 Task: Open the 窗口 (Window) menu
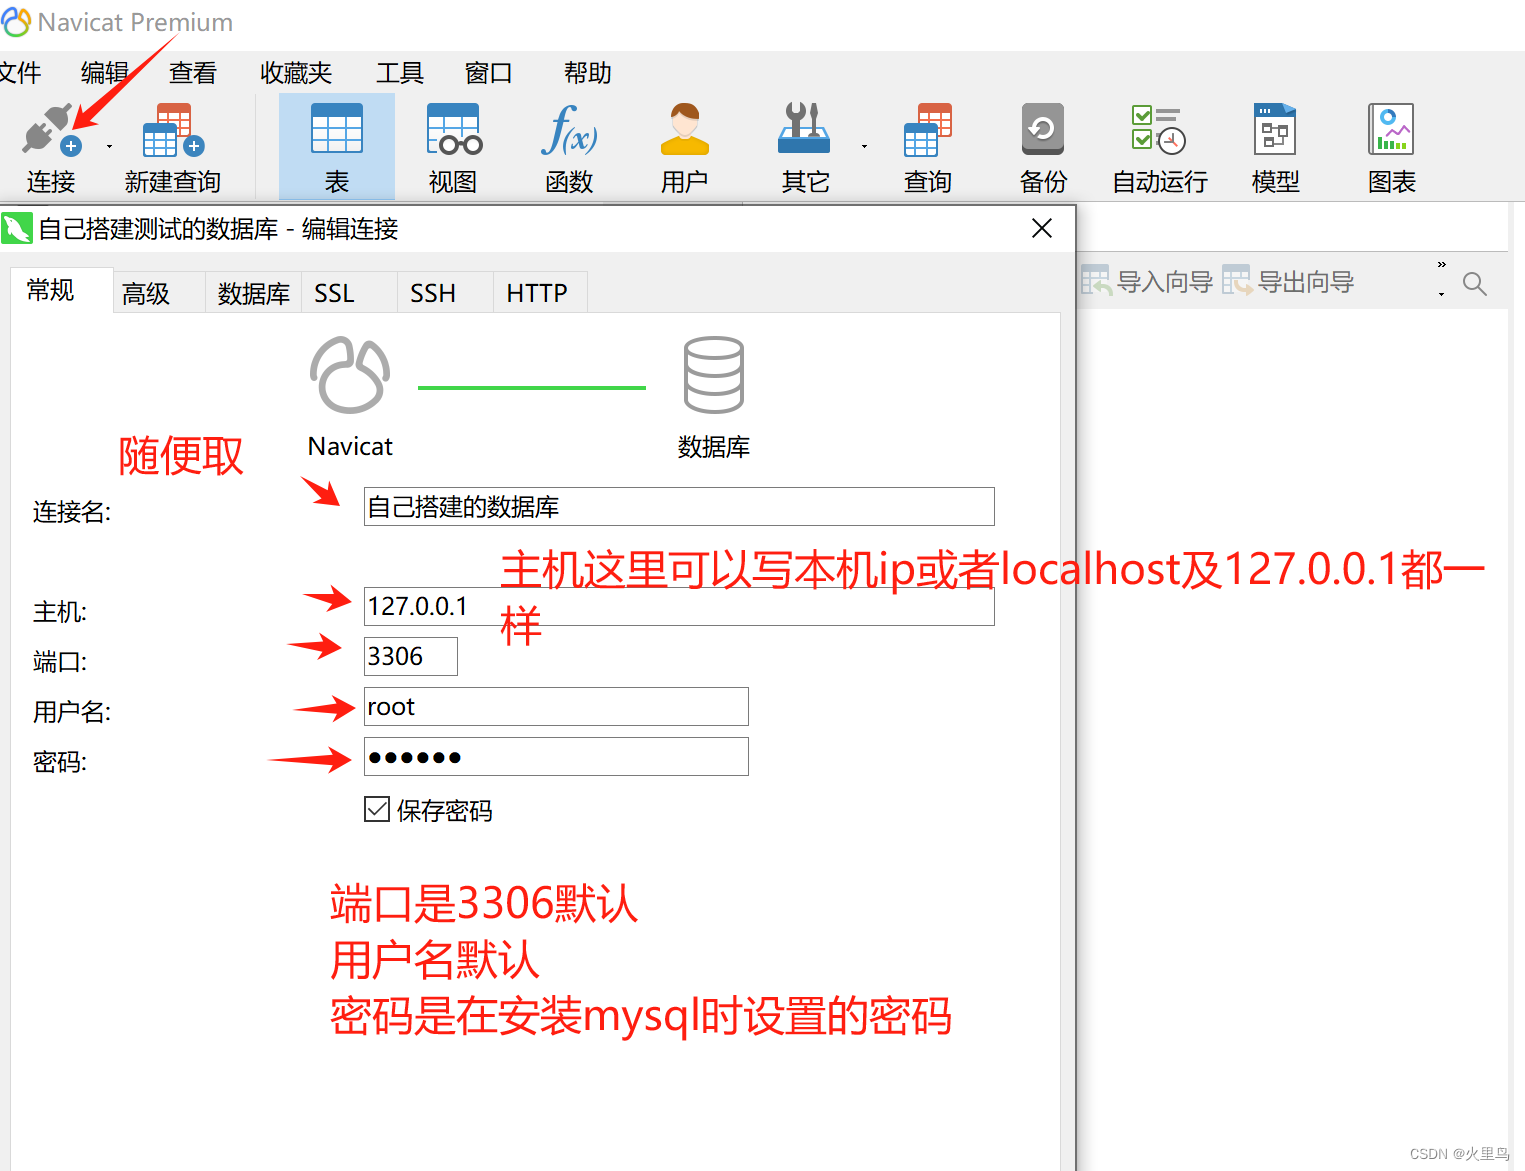(489, 73)
